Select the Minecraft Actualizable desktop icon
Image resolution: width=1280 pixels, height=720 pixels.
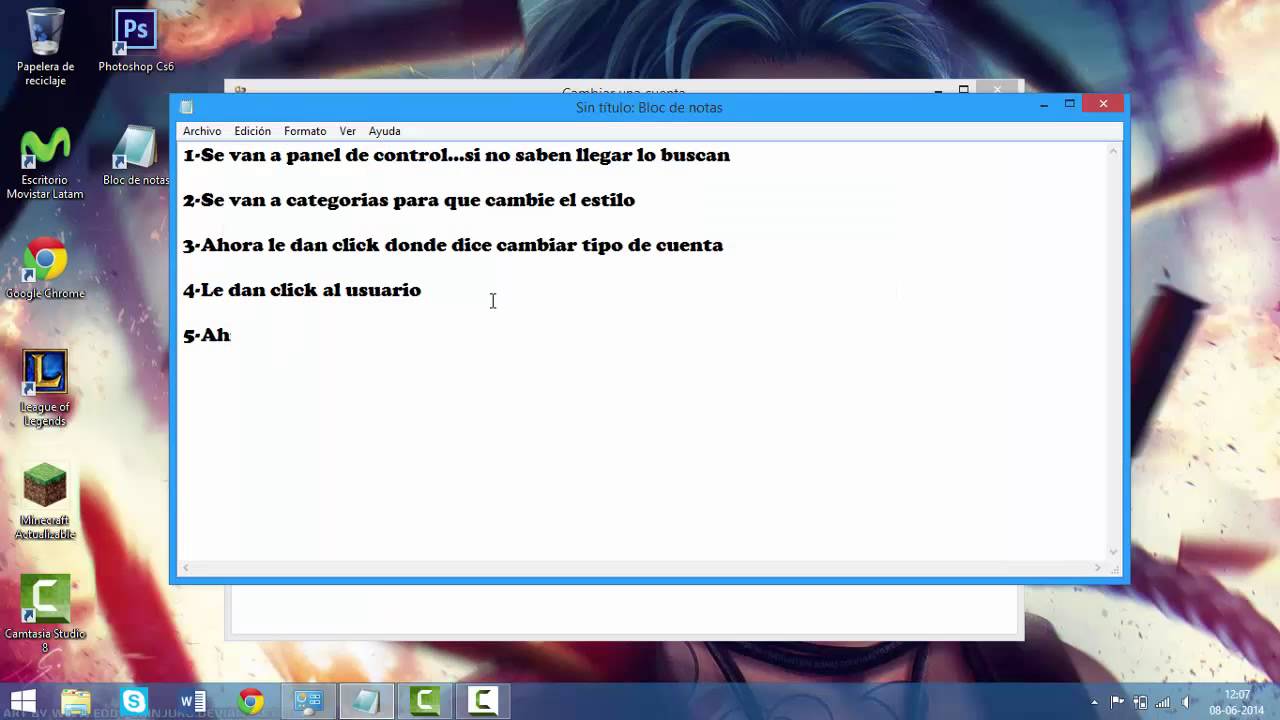45,502
